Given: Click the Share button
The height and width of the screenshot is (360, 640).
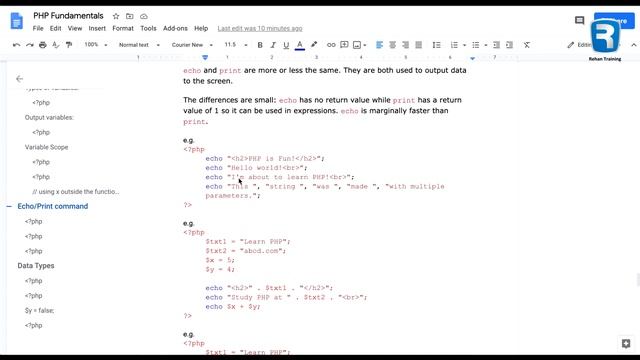Looking at the screenshot, I should pyautogui.click(x=614, y=21).
